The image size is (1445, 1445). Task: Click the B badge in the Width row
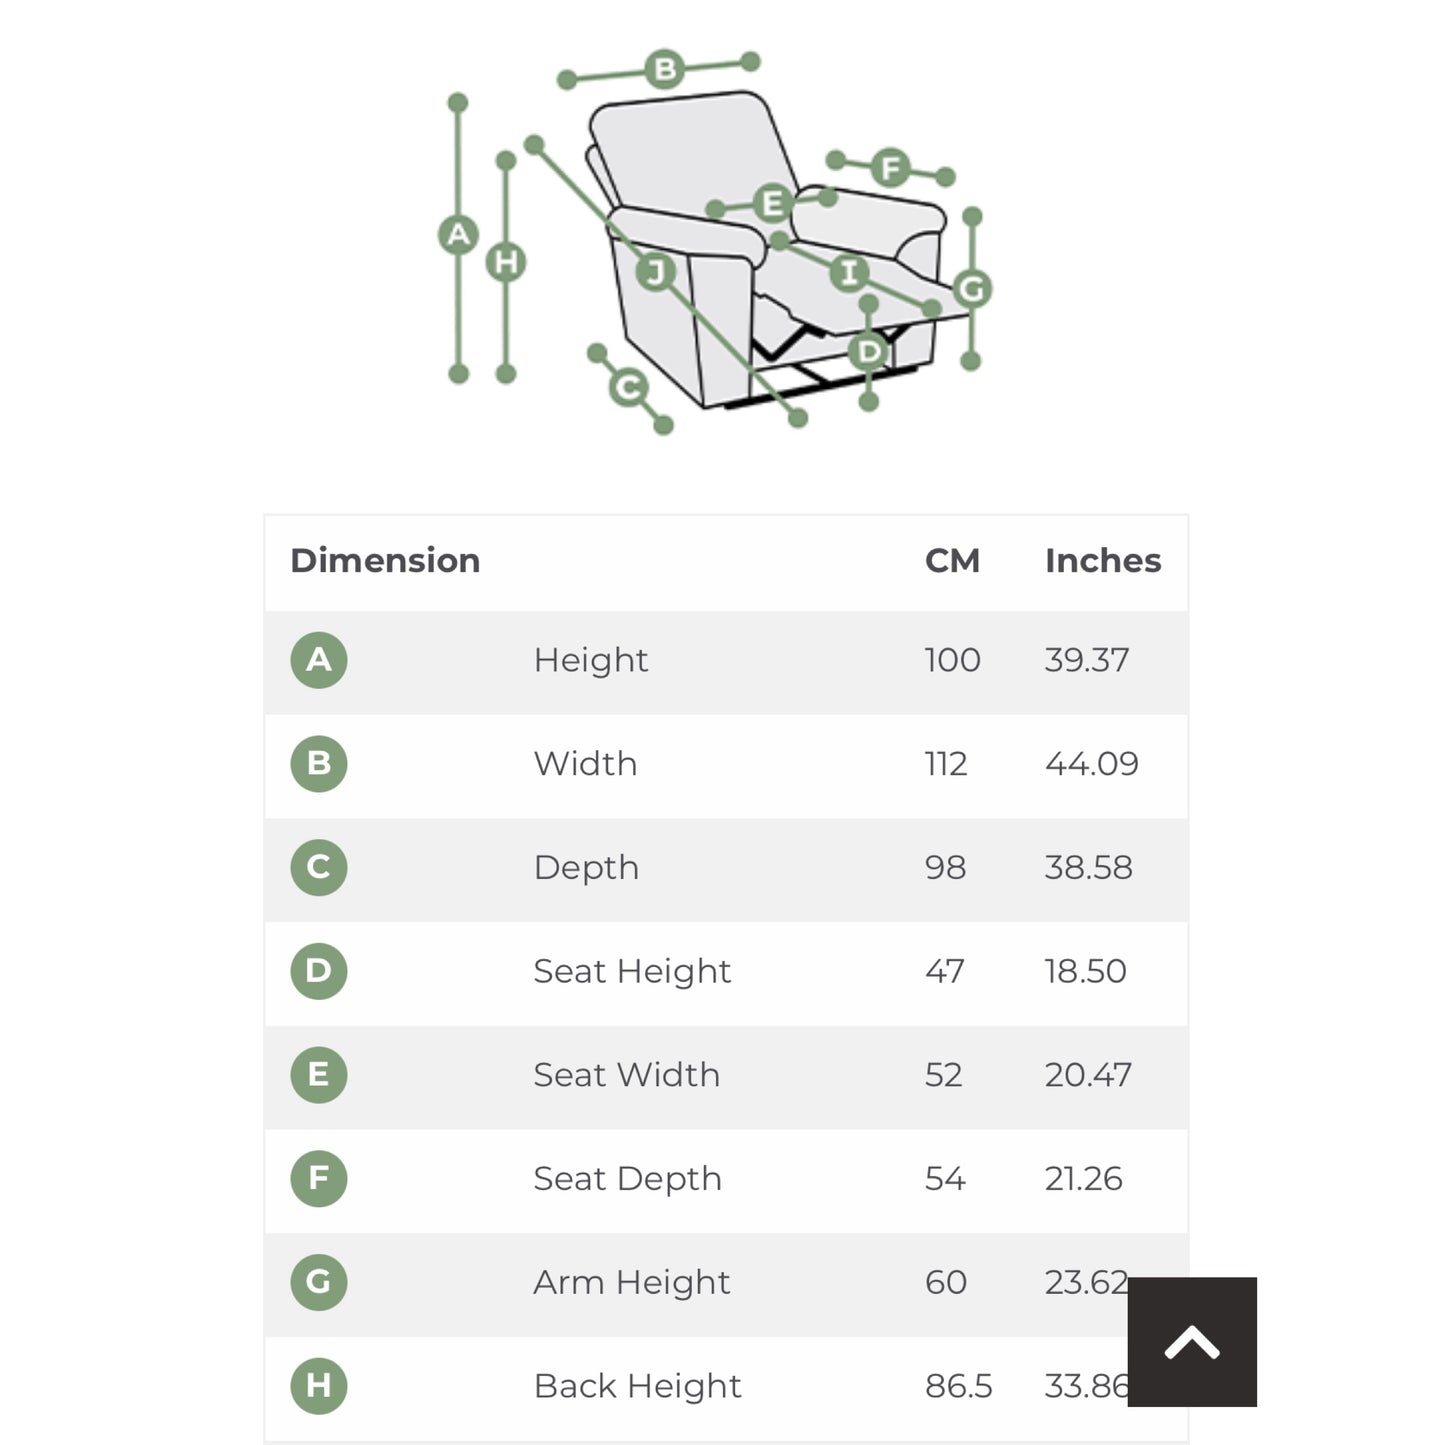318,764
